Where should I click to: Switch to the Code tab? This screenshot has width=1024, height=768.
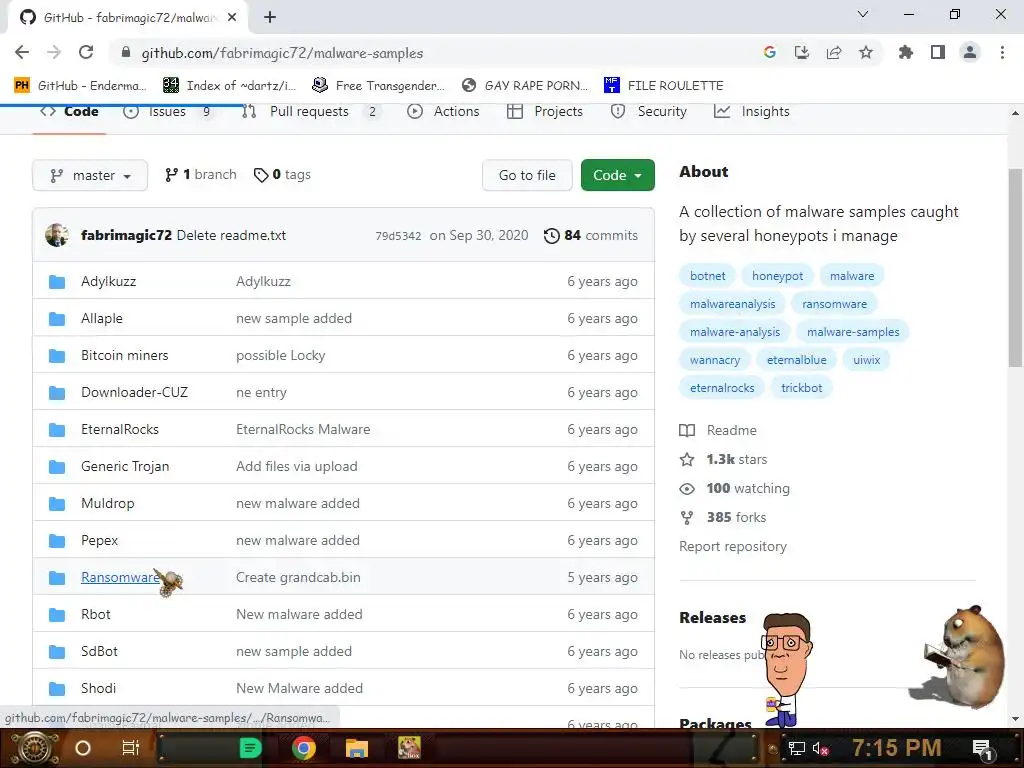tap(69, 112)
